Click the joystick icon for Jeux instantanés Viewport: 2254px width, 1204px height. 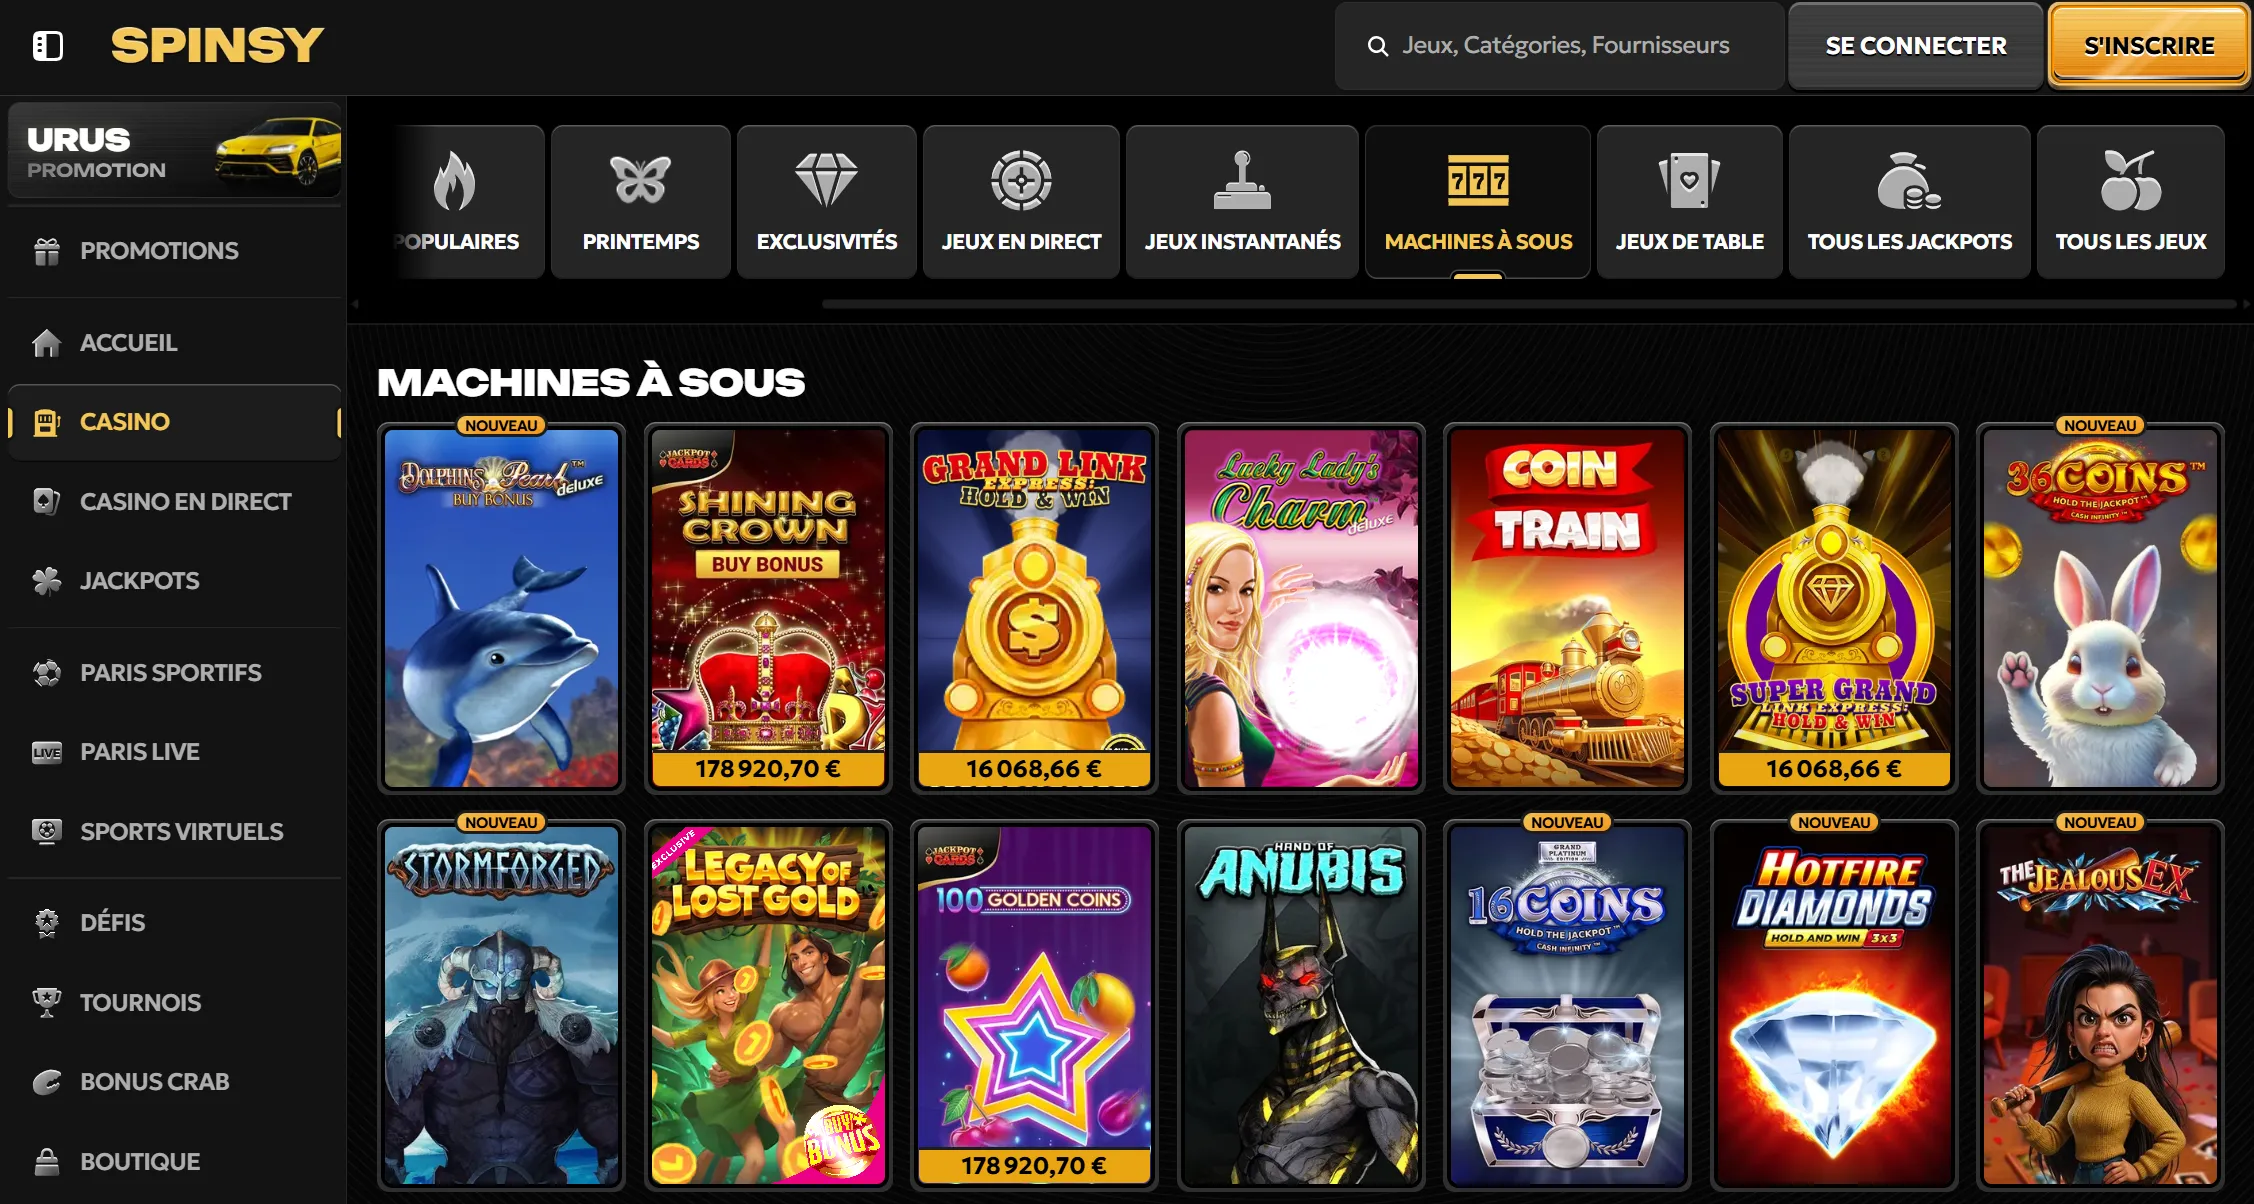point(1242,181)
